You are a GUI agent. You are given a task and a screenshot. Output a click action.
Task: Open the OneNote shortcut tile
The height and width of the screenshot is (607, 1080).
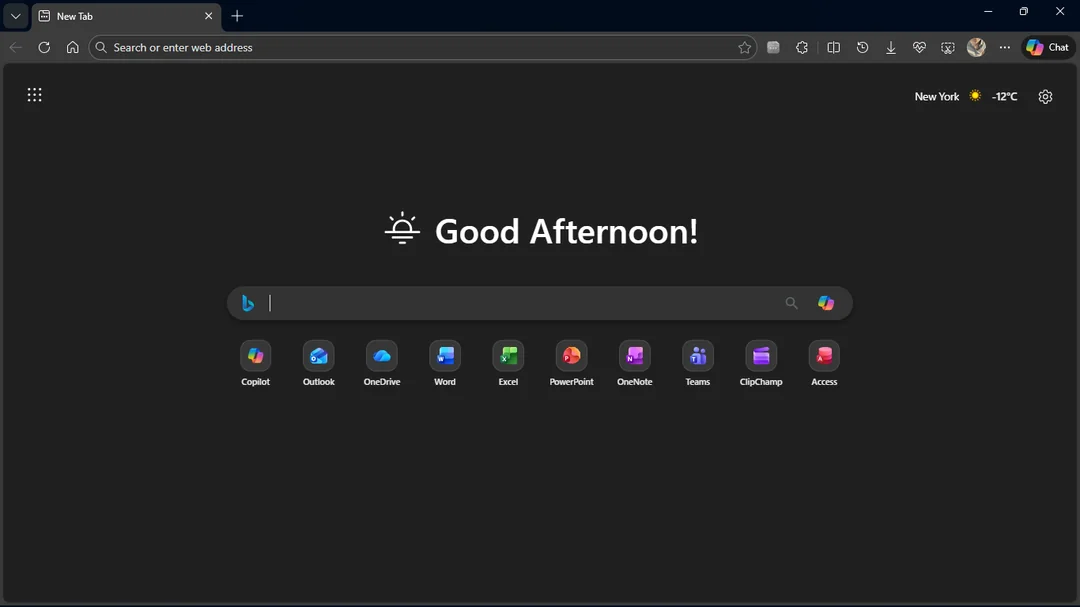(x=634, y=356)
